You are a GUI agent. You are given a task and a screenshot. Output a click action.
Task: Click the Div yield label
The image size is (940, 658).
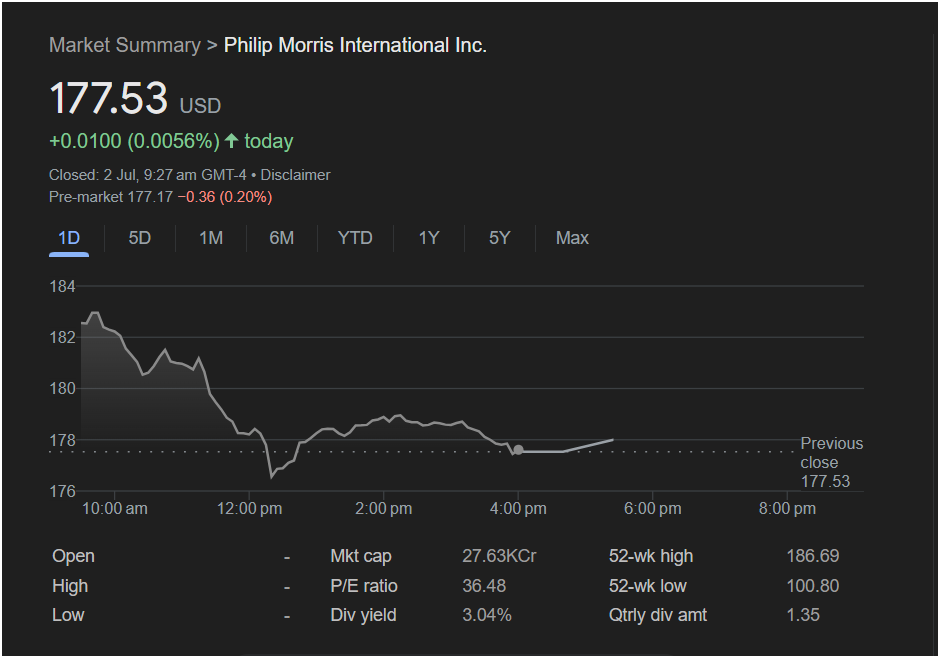(363, 615)
